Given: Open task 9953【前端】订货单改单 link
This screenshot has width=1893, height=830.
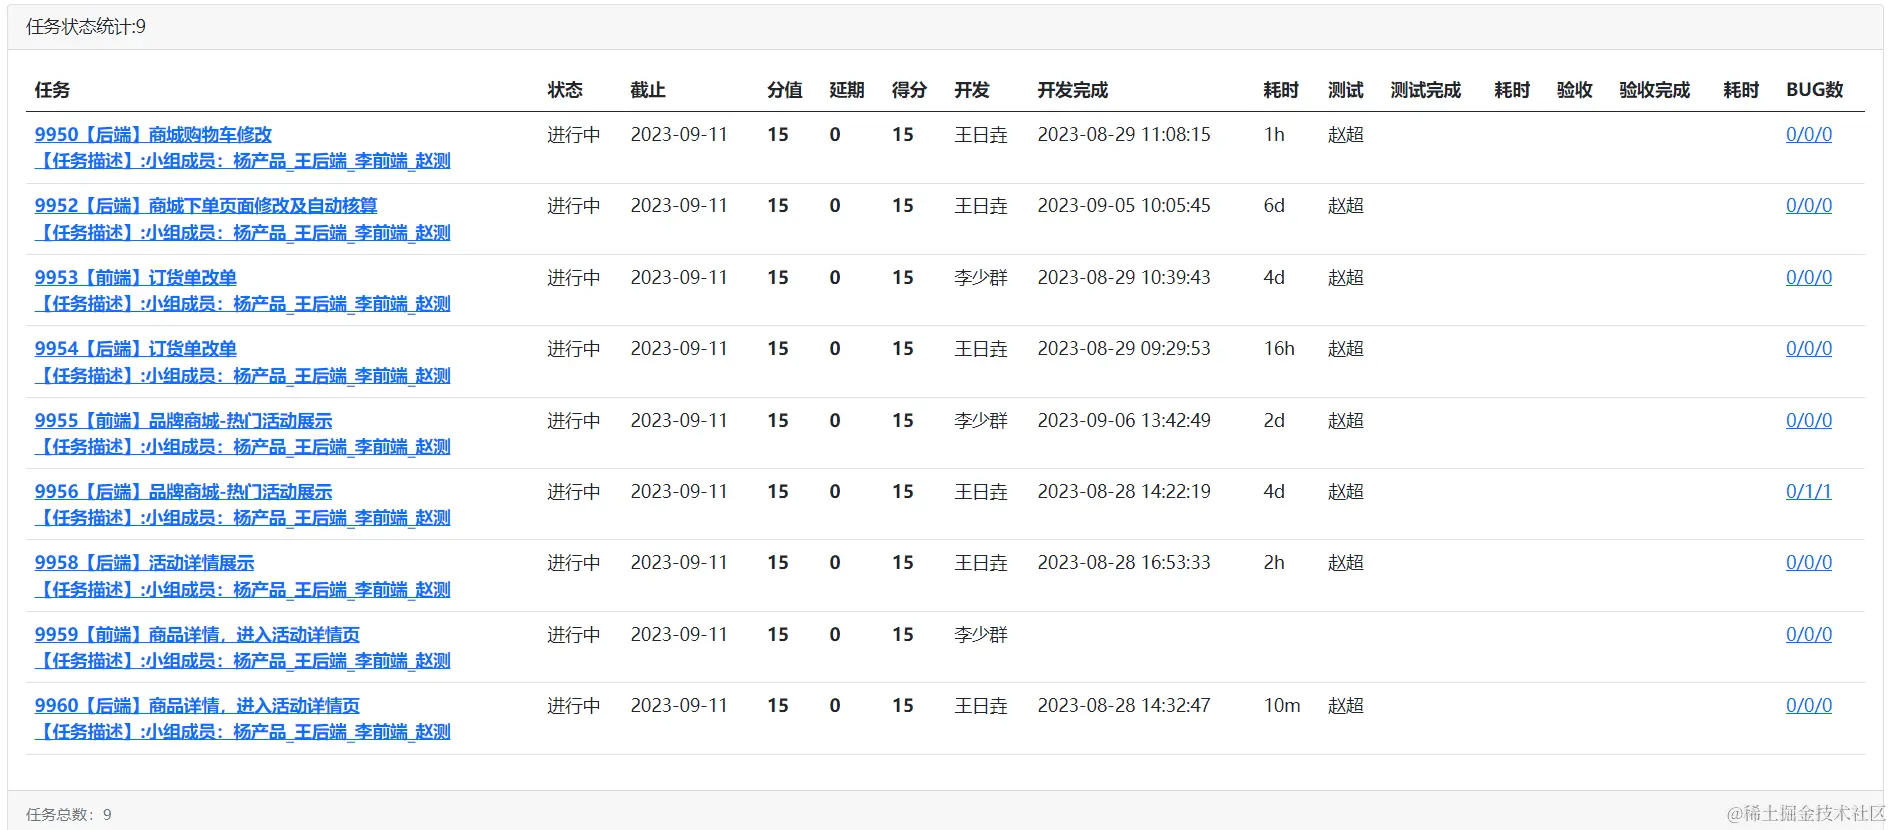Looking at the screenshot, I should (136, 278).
